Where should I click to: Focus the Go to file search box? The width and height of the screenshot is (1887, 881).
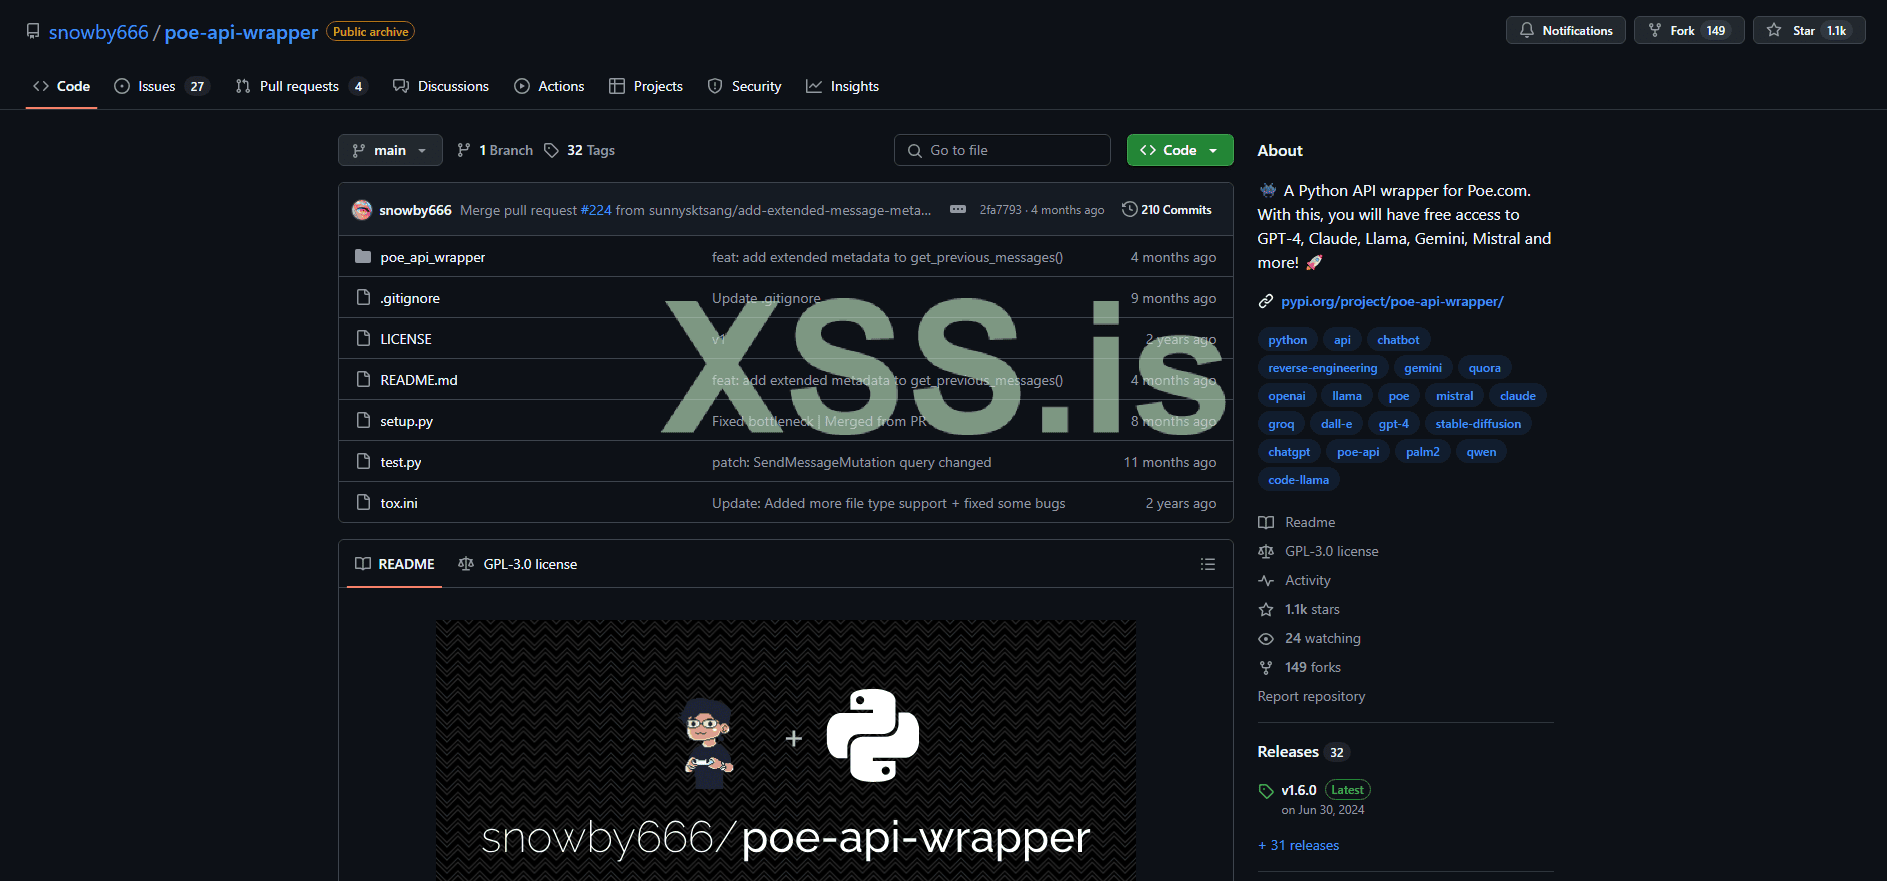point(1002,150)
